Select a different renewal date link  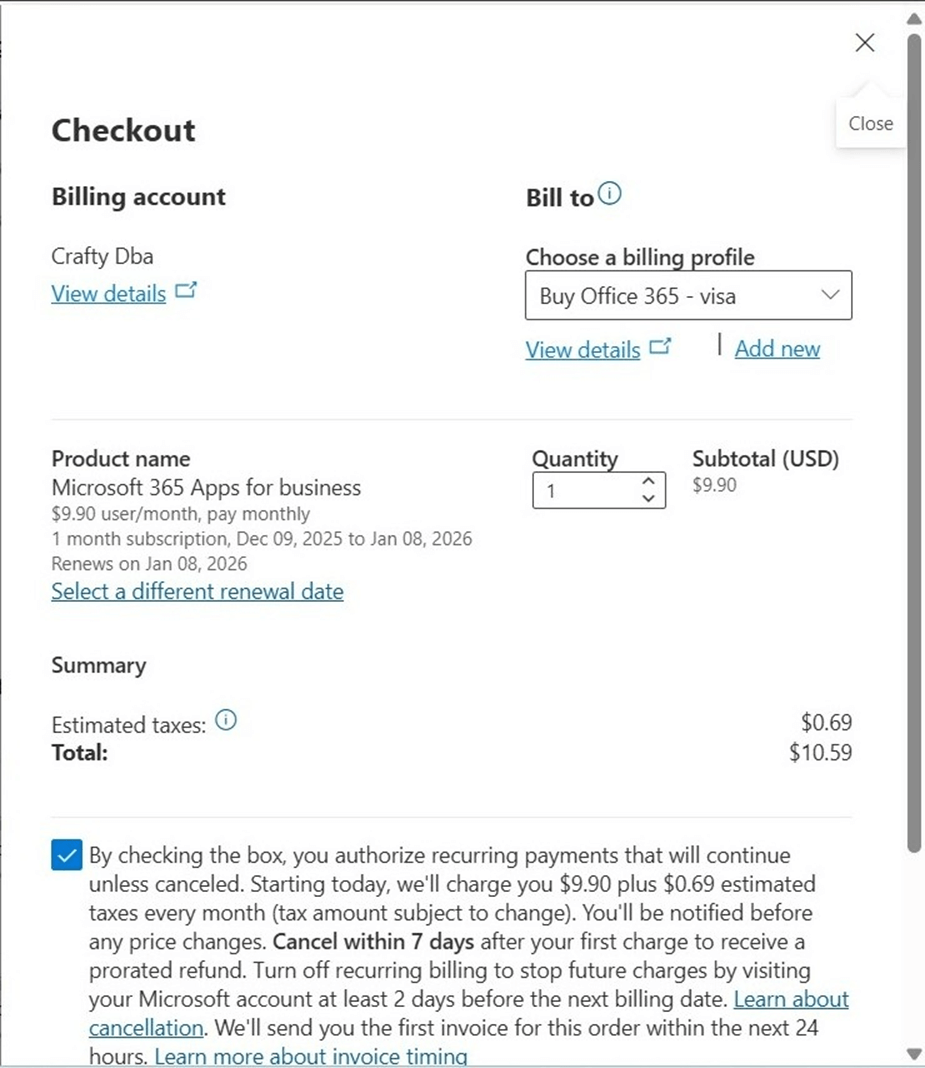click(197, 591)
